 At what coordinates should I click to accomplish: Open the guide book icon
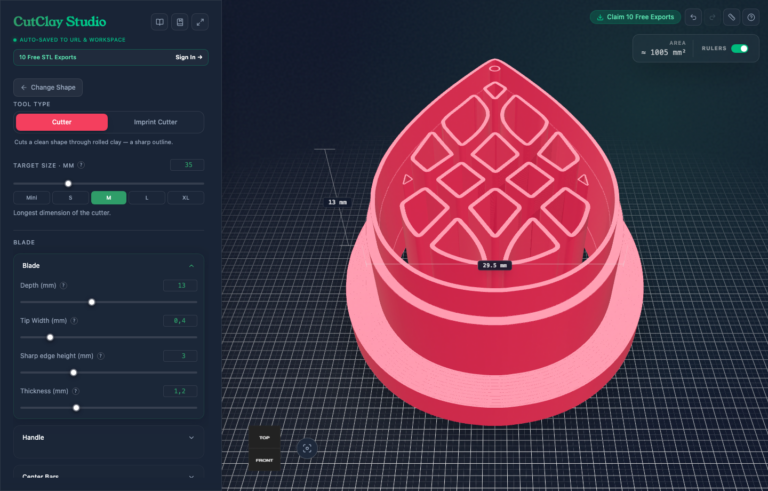point(160,22)
